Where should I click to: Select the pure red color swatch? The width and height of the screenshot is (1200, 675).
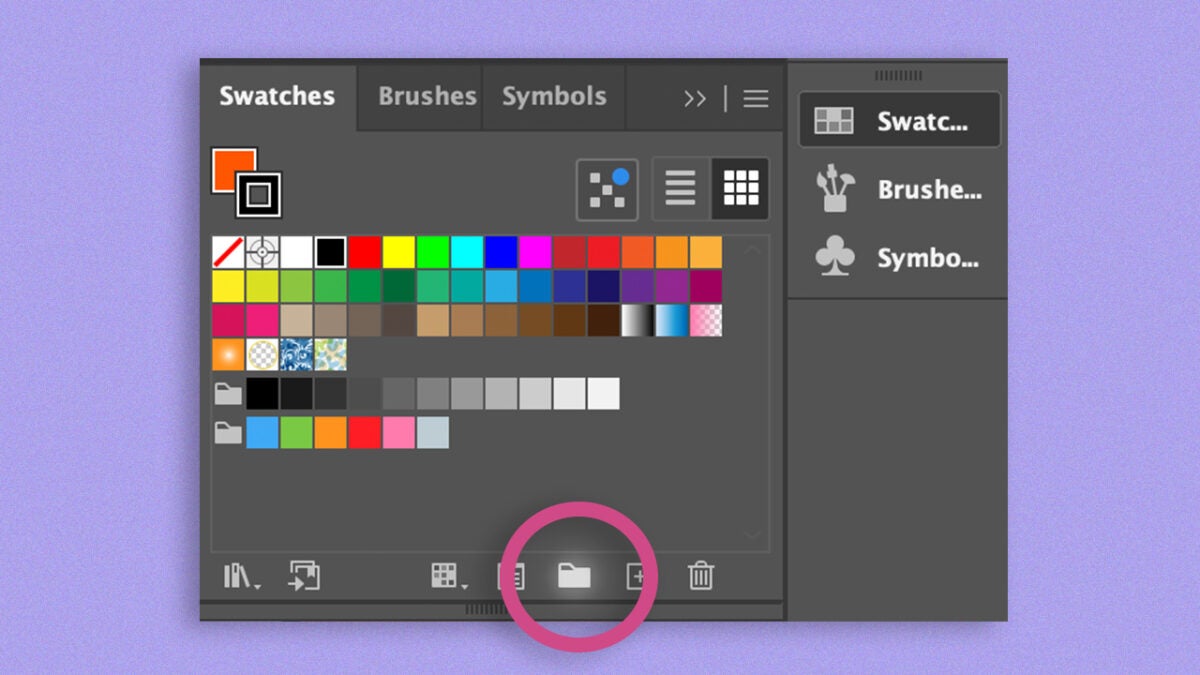coord(365,252)
